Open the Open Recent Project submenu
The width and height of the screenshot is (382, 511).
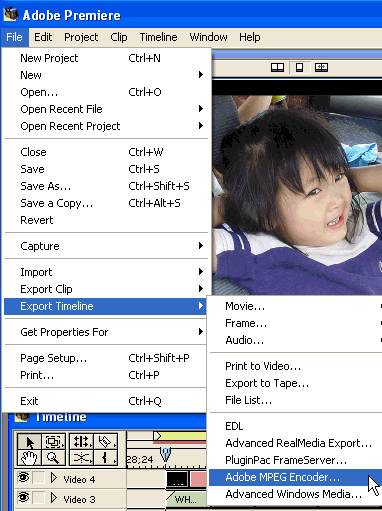[x=107, y=126]
